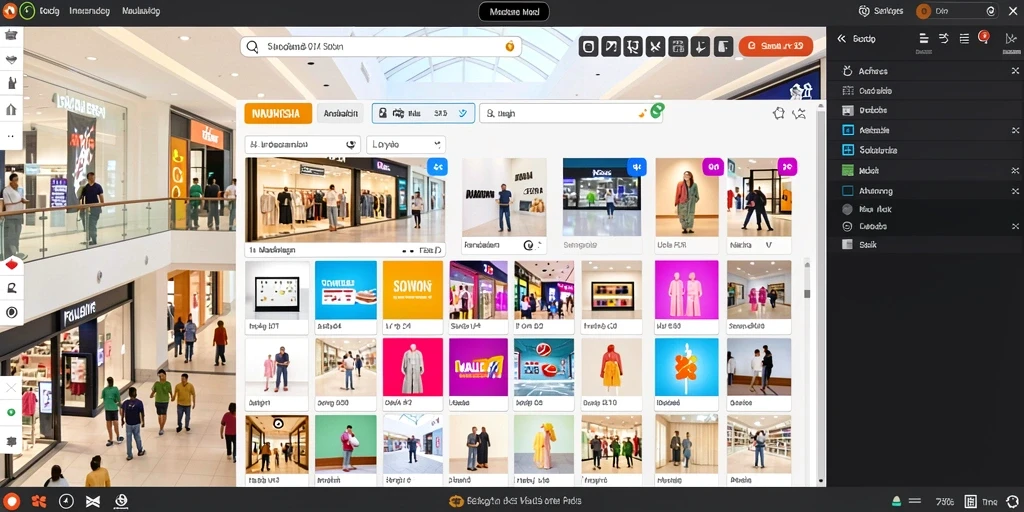Screen dimensions: 1024x512
Task: Switch to the gray tab next to NAUHISHA
Action: click(340, 113)
